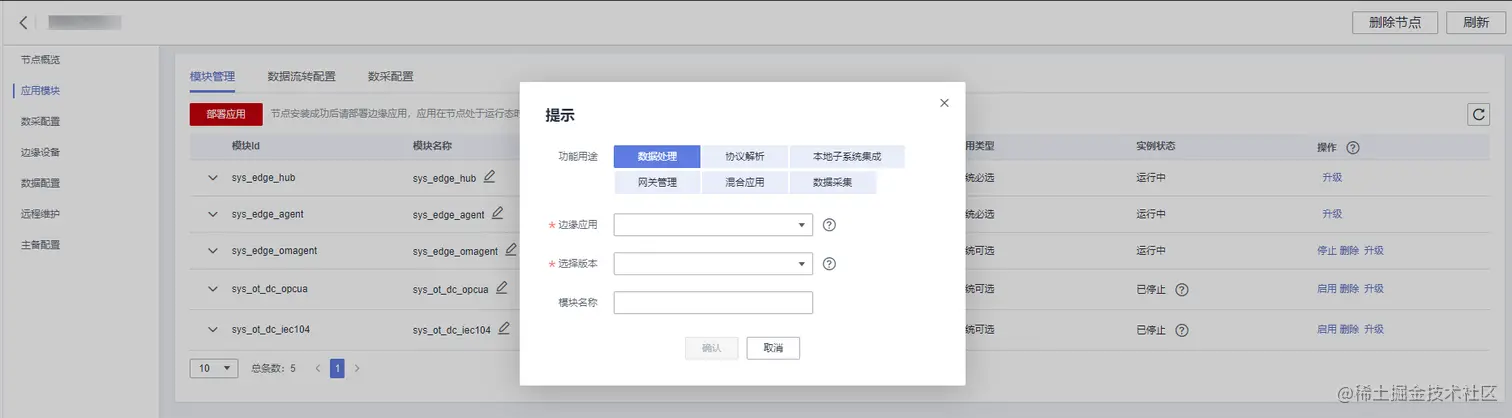Expand the sys_edge_agent row

pos(212,214)
